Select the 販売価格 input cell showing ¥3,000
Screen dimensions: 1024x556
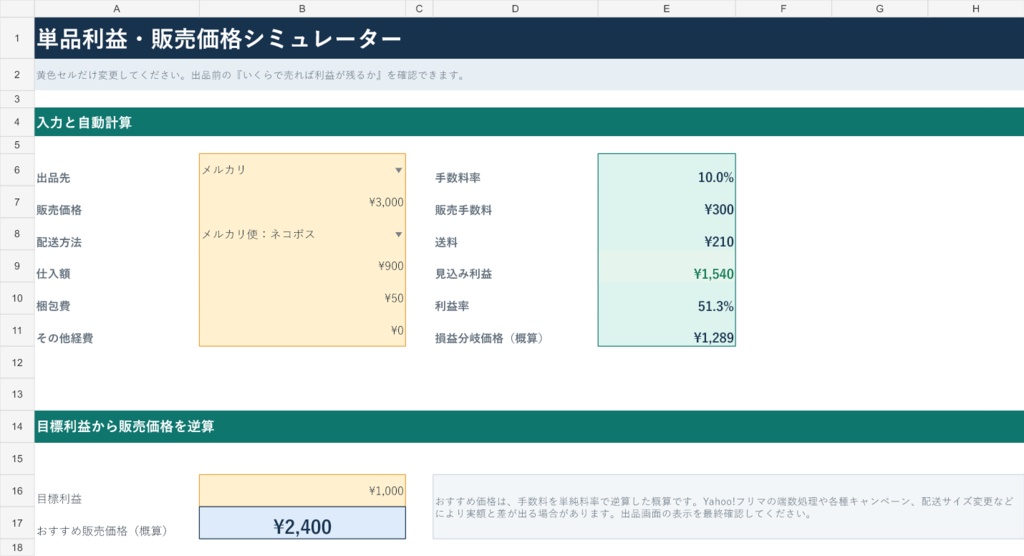(x=302, y=202)
